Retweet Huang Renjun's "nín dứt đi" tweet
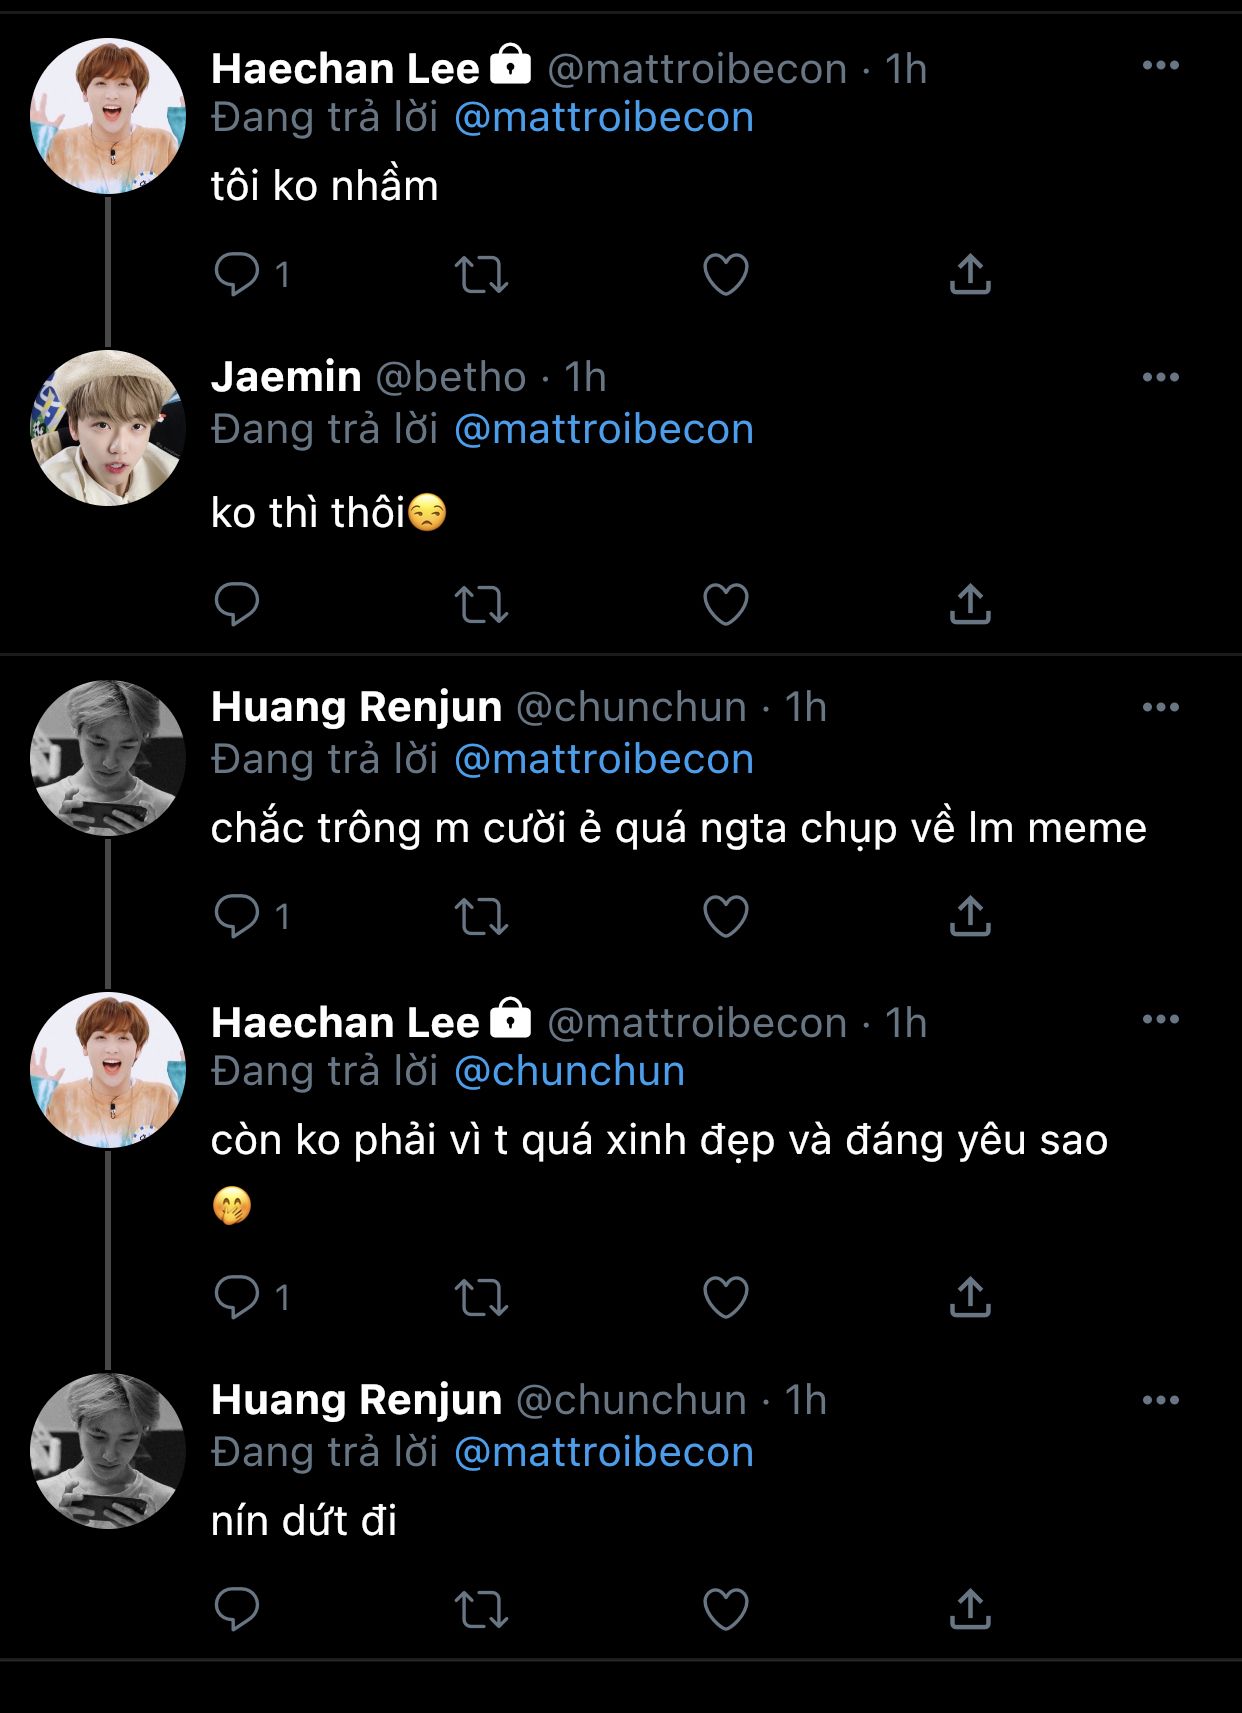This screenshot has width=1242, height=1713. click(481, 1609)
